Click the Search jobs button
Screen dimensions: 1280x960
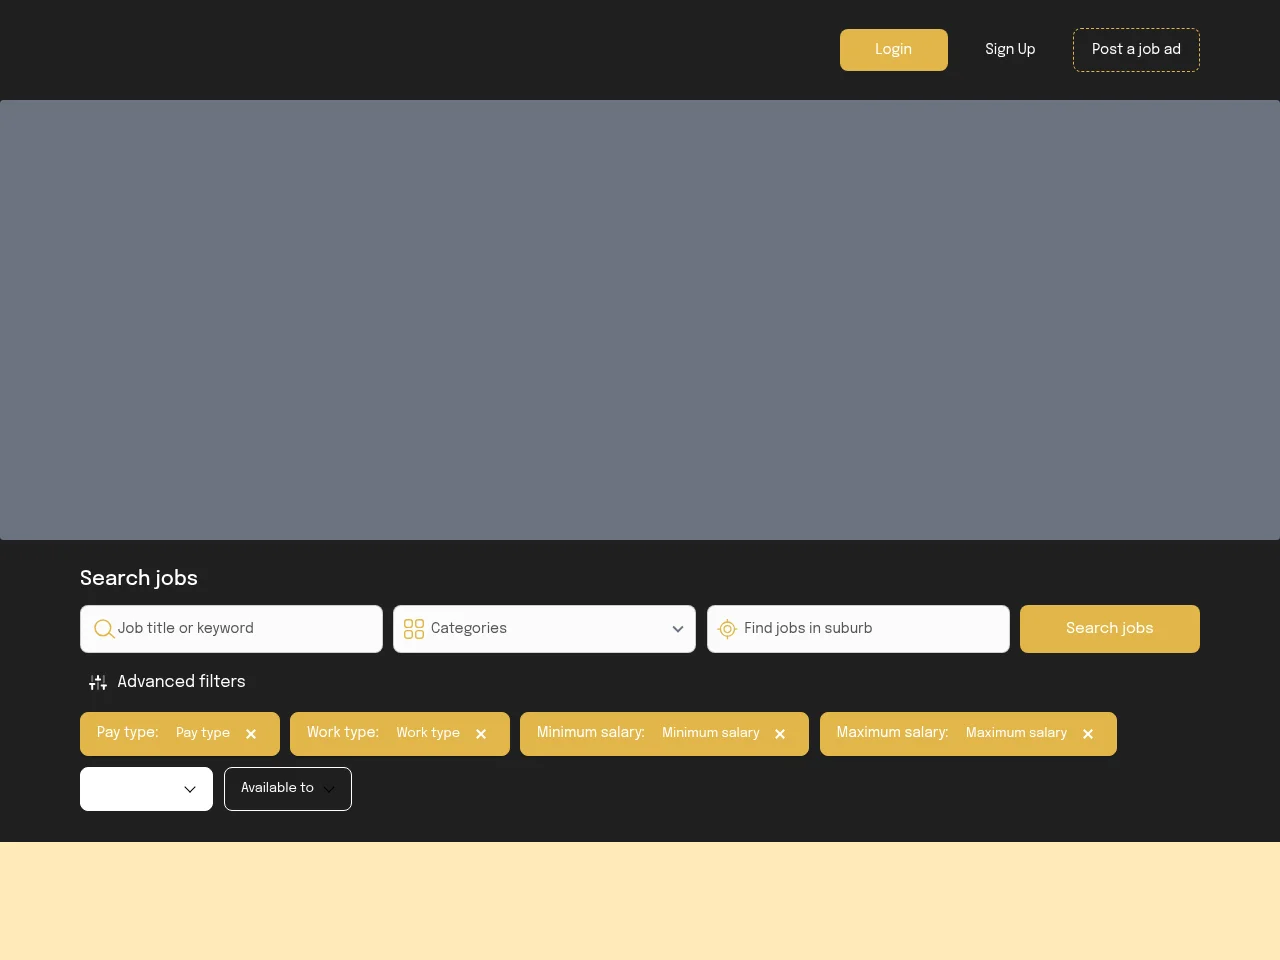1110,629
